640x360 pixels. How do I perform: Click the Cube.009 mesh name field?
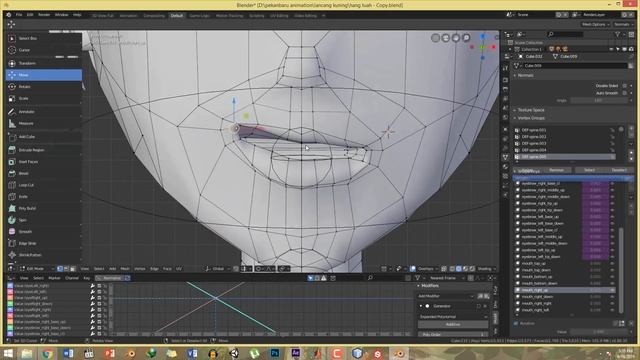coord(575,66)
